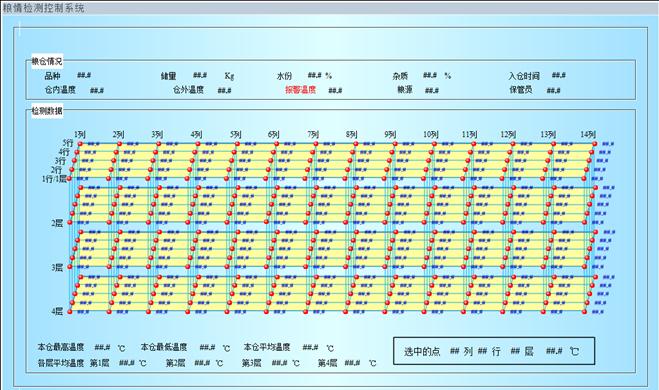
Task: Click the 3行 row label
Action: click(60, 161)
